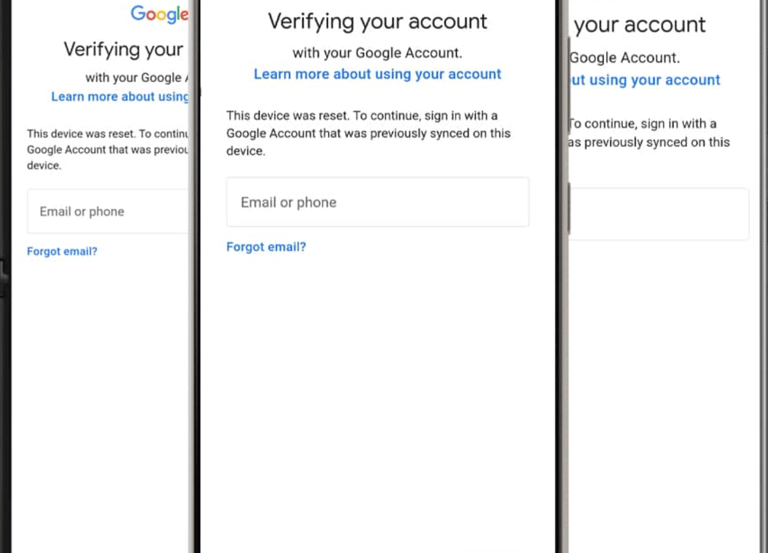The width and height of the screenshot is (768, 553).
Task: Click right phone's 'To continue, sign in with a' text
Action: [x=643, y=124]
